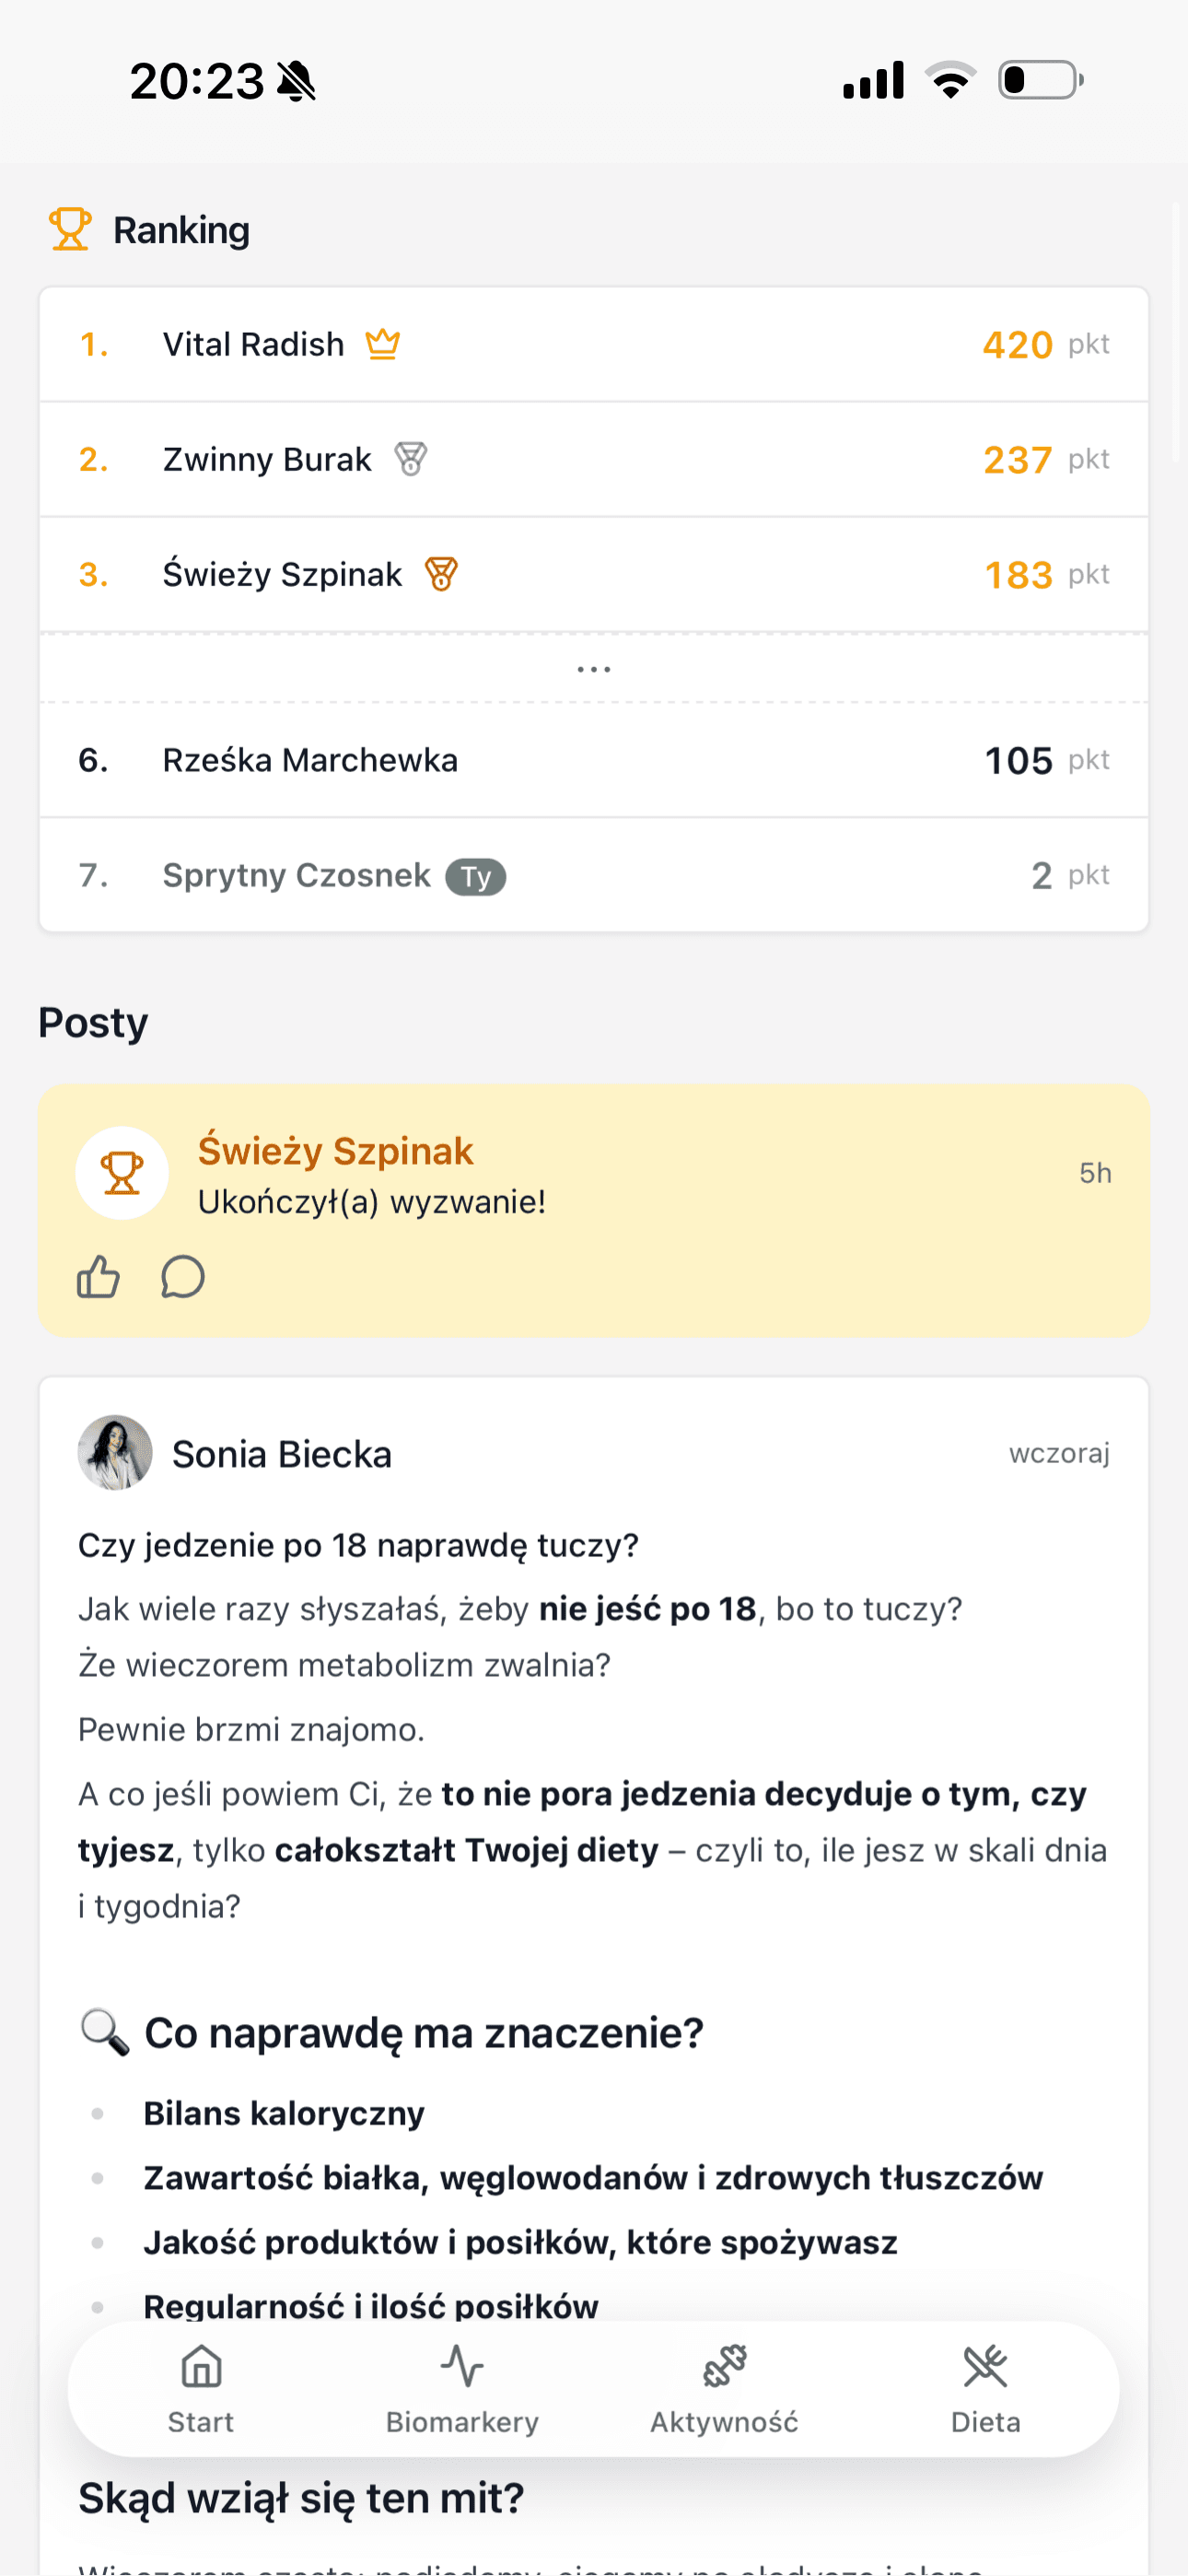Open the Dieta tab
The width and height of the screenshot is (1188, 2576).
point(986,2392)
